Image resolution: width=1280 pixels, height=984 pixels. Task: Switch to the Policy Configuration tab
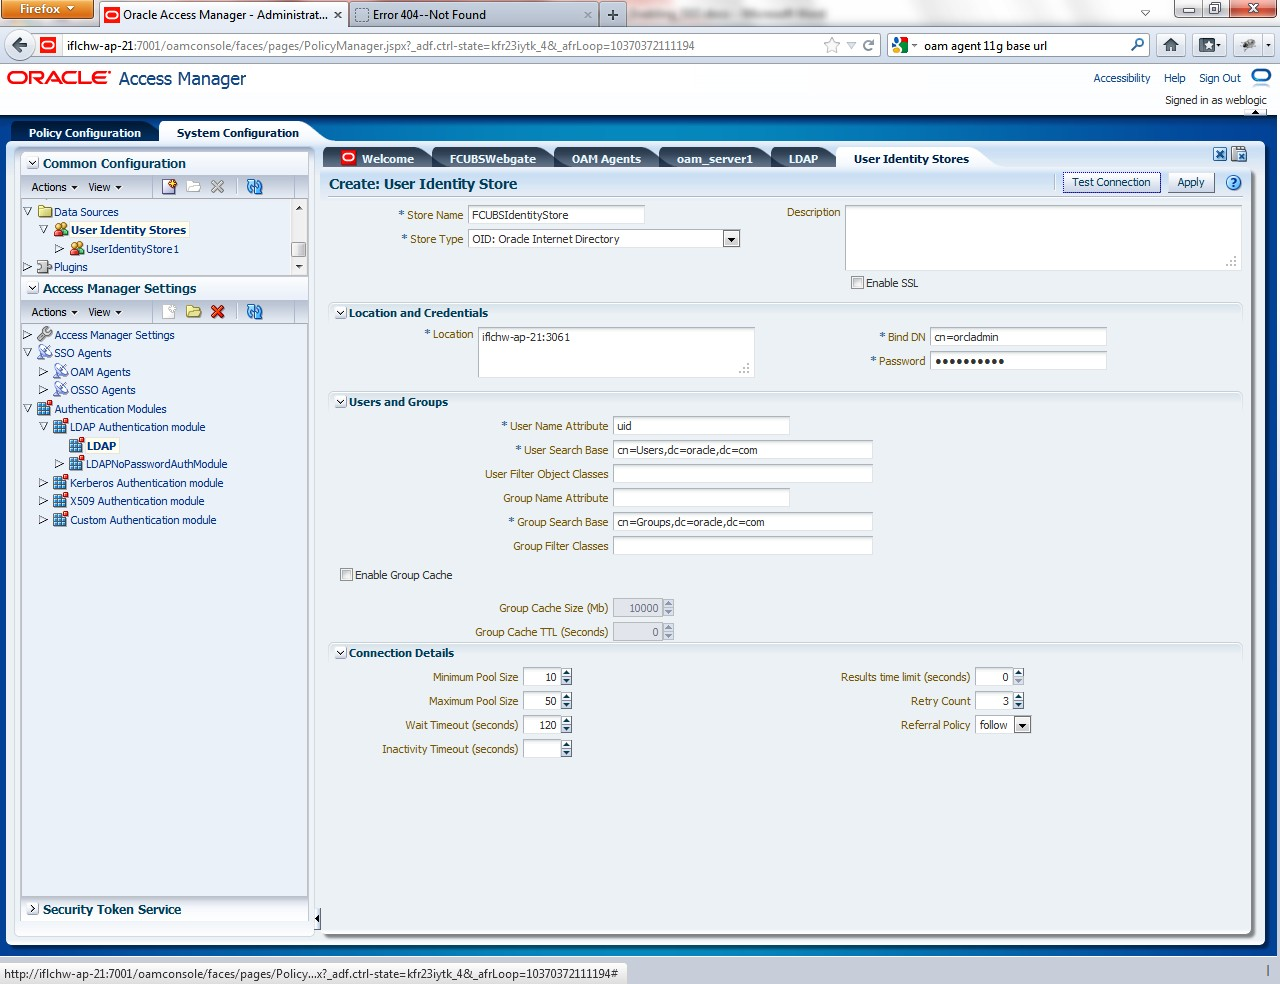pyautogui.click(x=85, y=133)
